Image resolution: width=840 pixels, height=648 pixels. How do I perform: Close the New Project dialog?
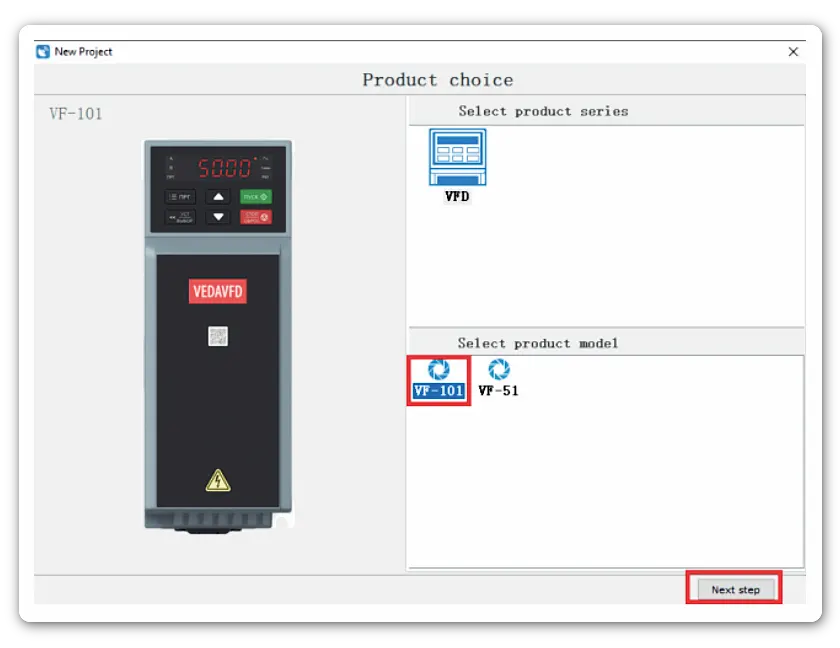click(x=793, y=52)
